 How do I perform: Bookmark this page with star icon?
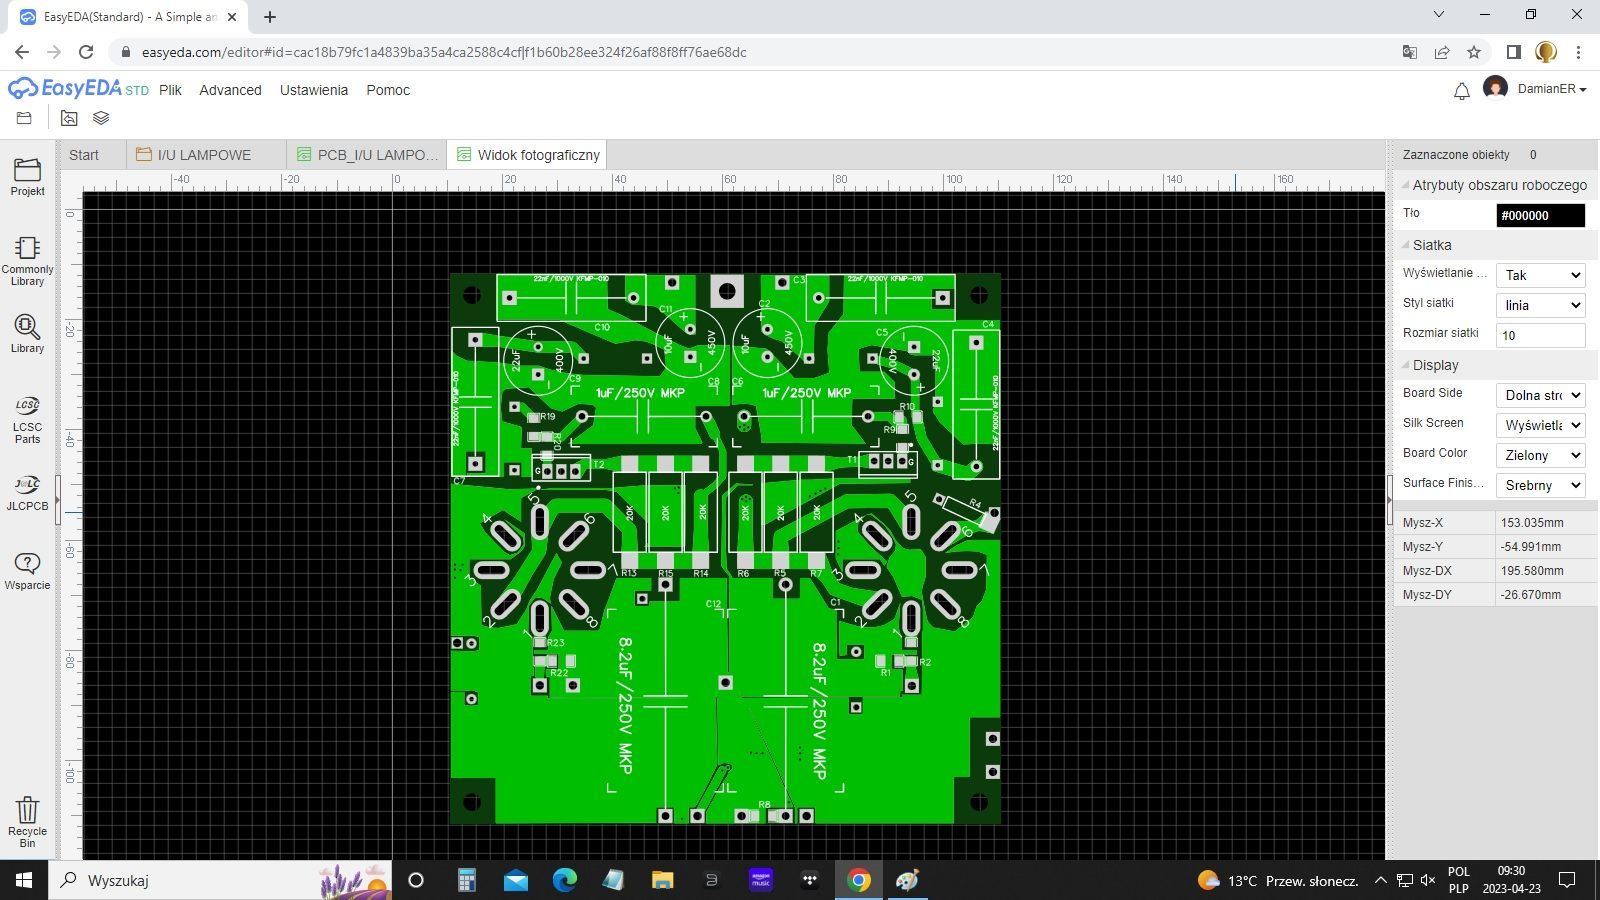pos(1474,52)
